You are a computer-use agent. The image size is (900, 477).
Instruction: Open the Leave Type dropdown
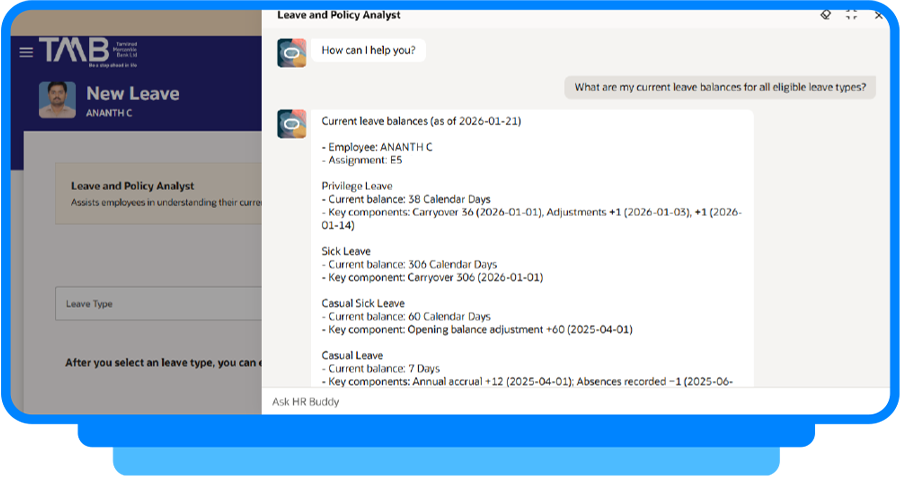(160, 303)
